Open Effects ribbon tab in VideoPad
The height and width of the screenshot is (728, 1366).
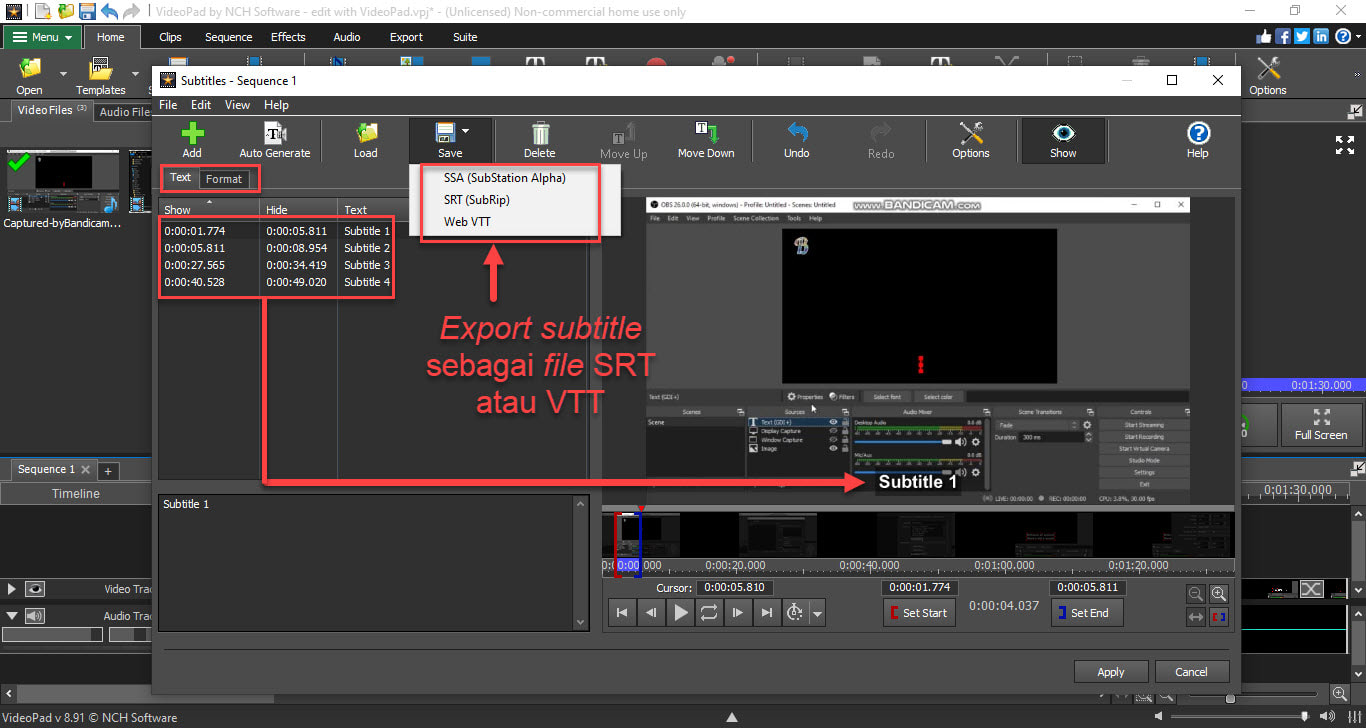coord(288,37)
